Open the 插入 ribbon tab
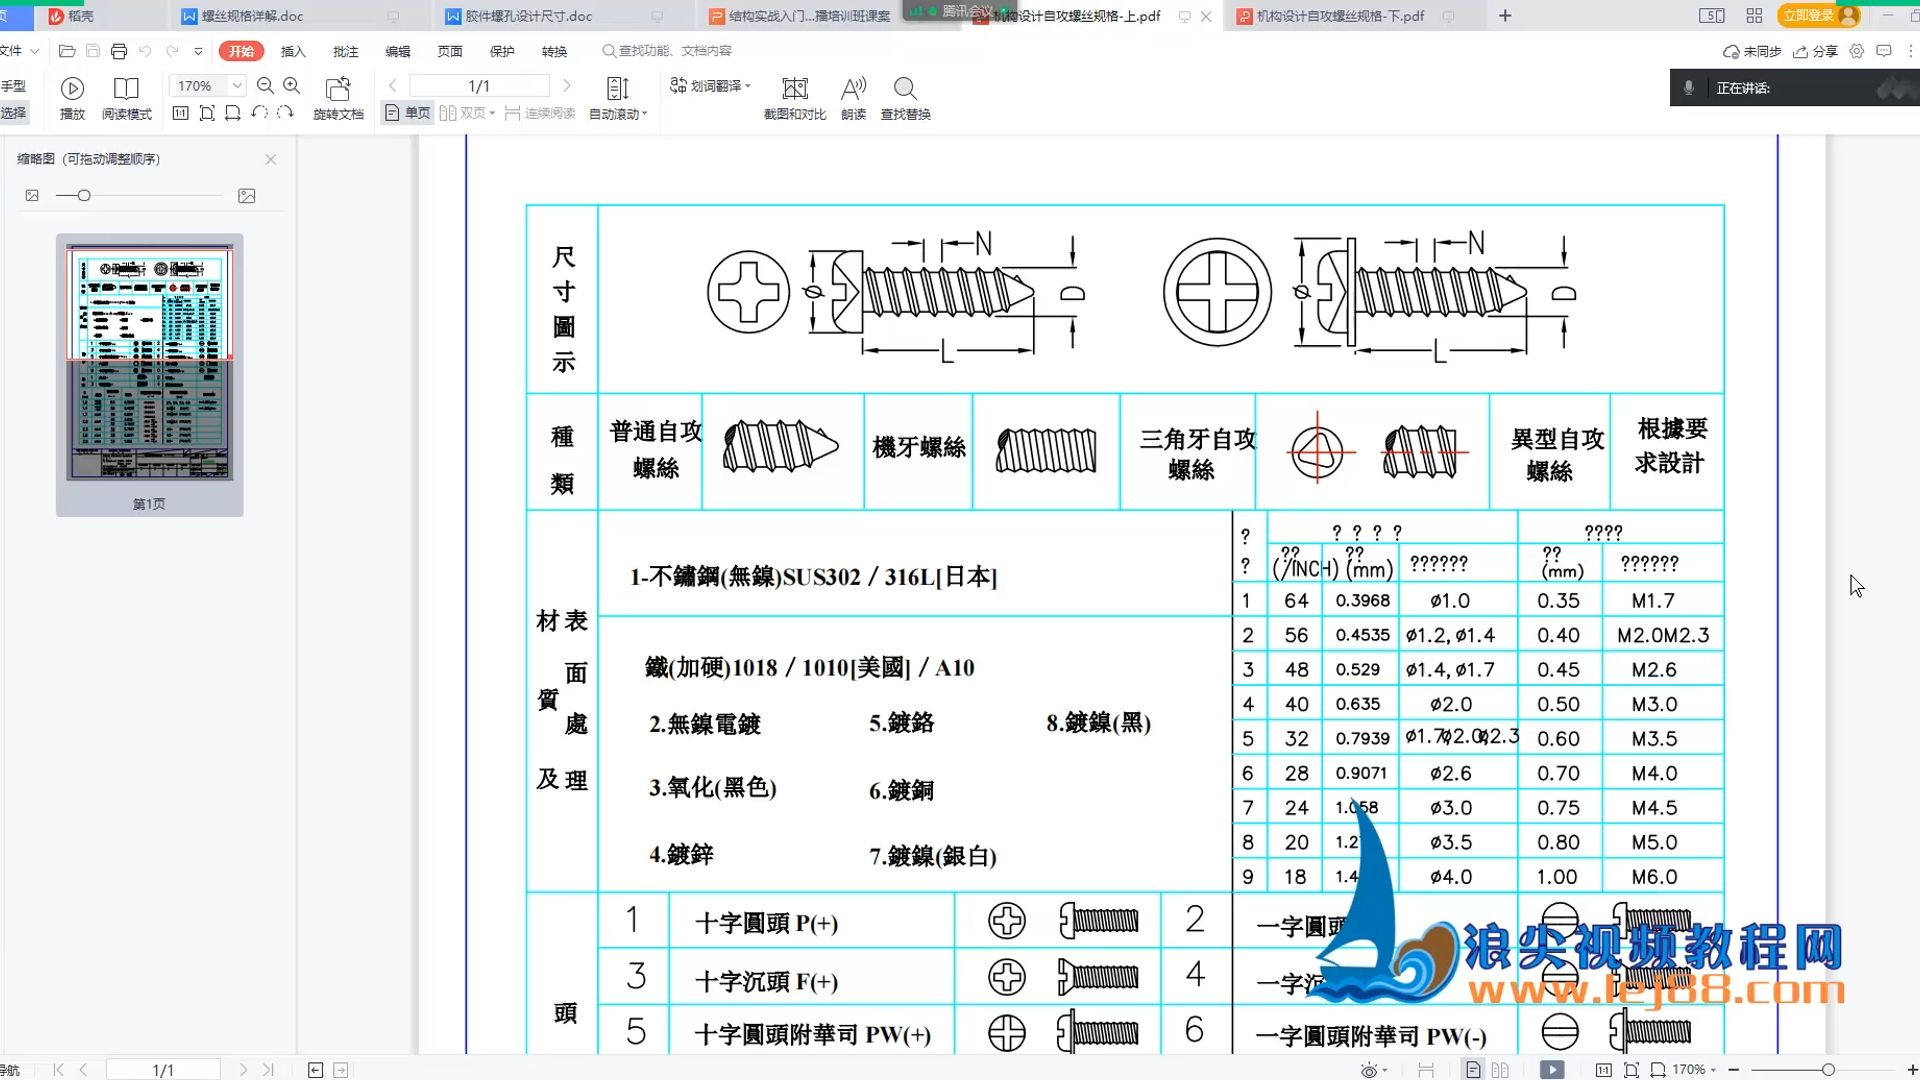The width and height of the screenshot is (1920, 1080). click(x=293, y=51)
